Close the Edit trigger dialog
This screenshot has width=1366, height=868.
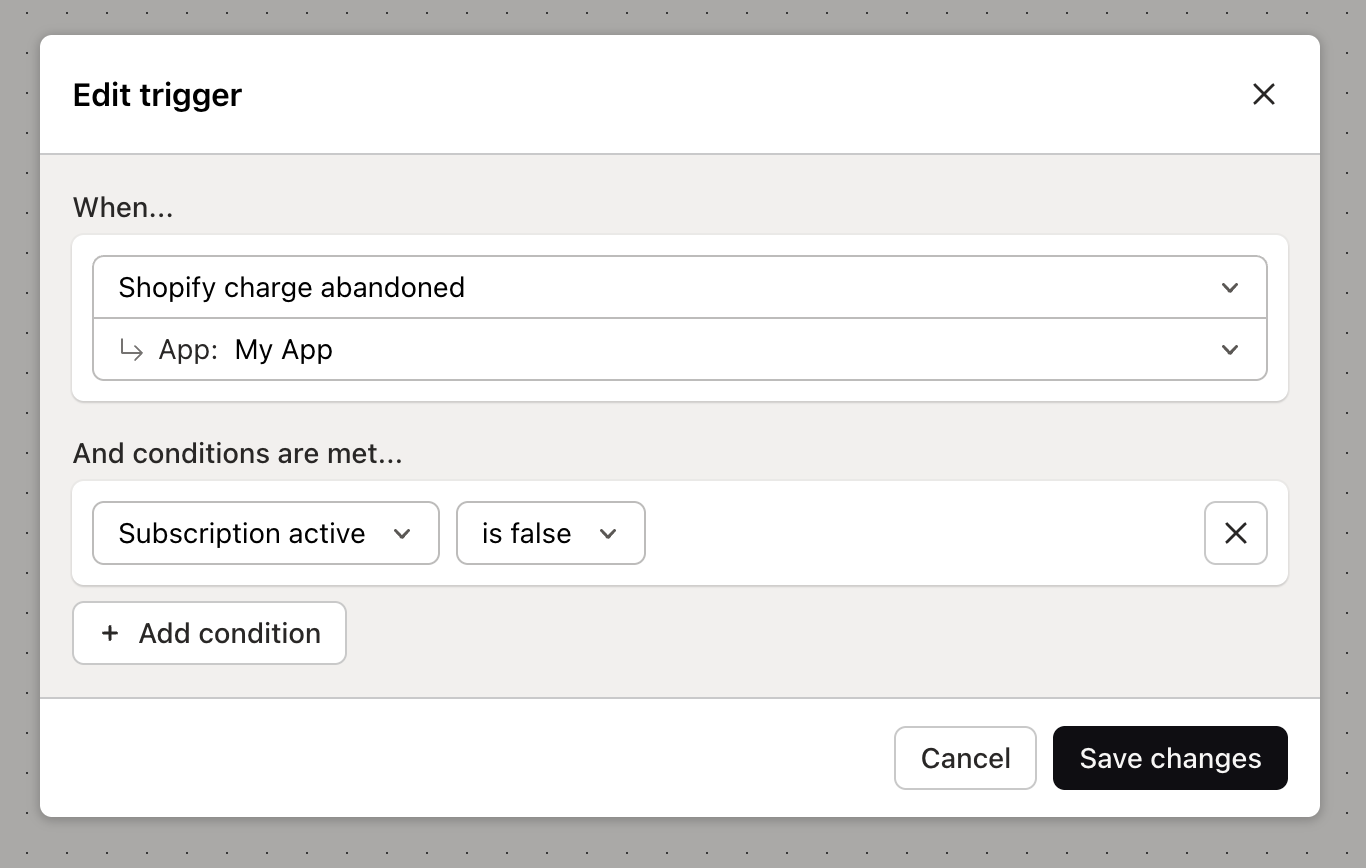[x=1263, y=94]
